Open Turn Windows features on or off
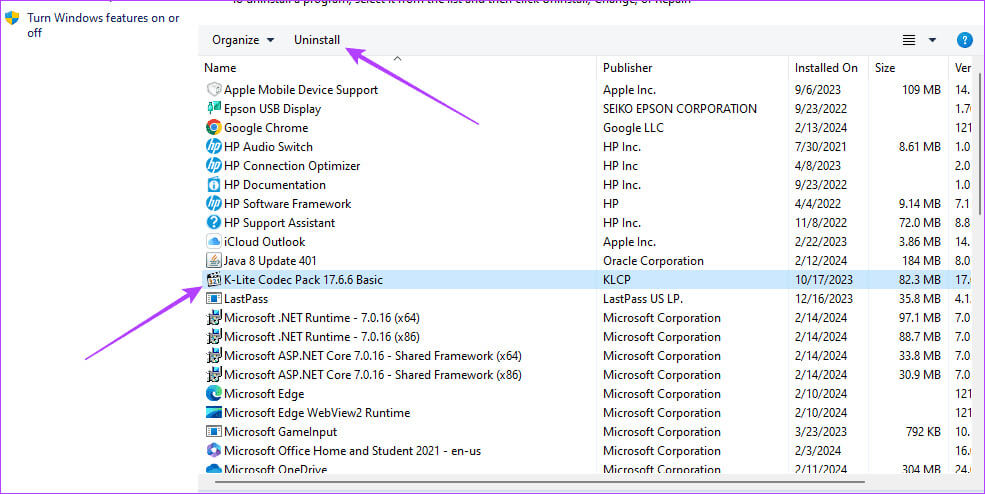 tap(103, 25)
